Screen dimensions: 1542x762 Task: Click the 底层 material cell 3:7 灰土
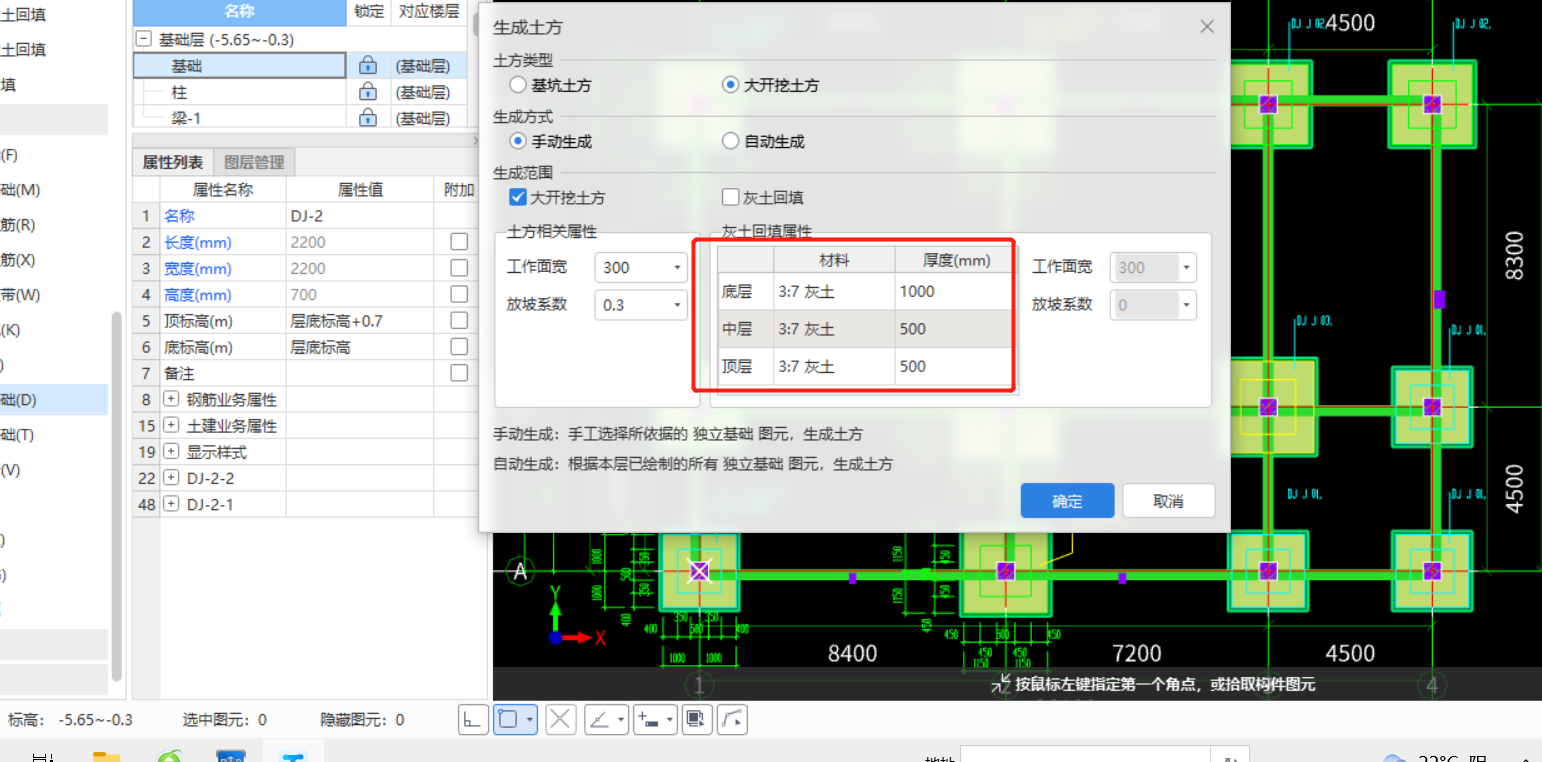click(x=834, y=291)
